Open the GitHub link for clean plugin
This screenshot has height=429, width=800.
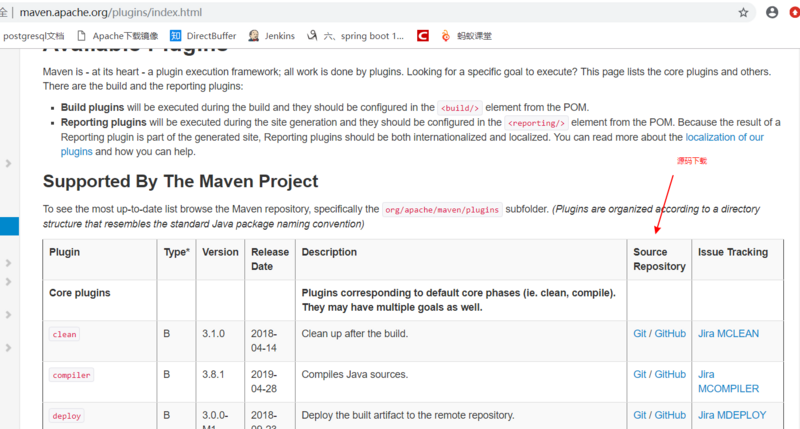click(670, 334)
